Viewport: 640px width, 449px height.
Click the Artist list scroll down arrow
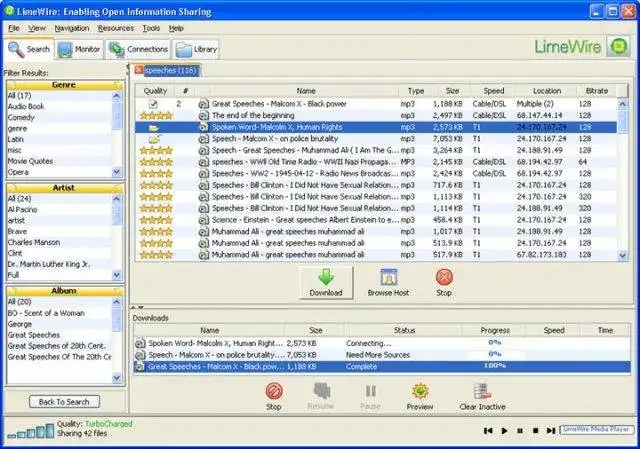click(x=116, y=275)
